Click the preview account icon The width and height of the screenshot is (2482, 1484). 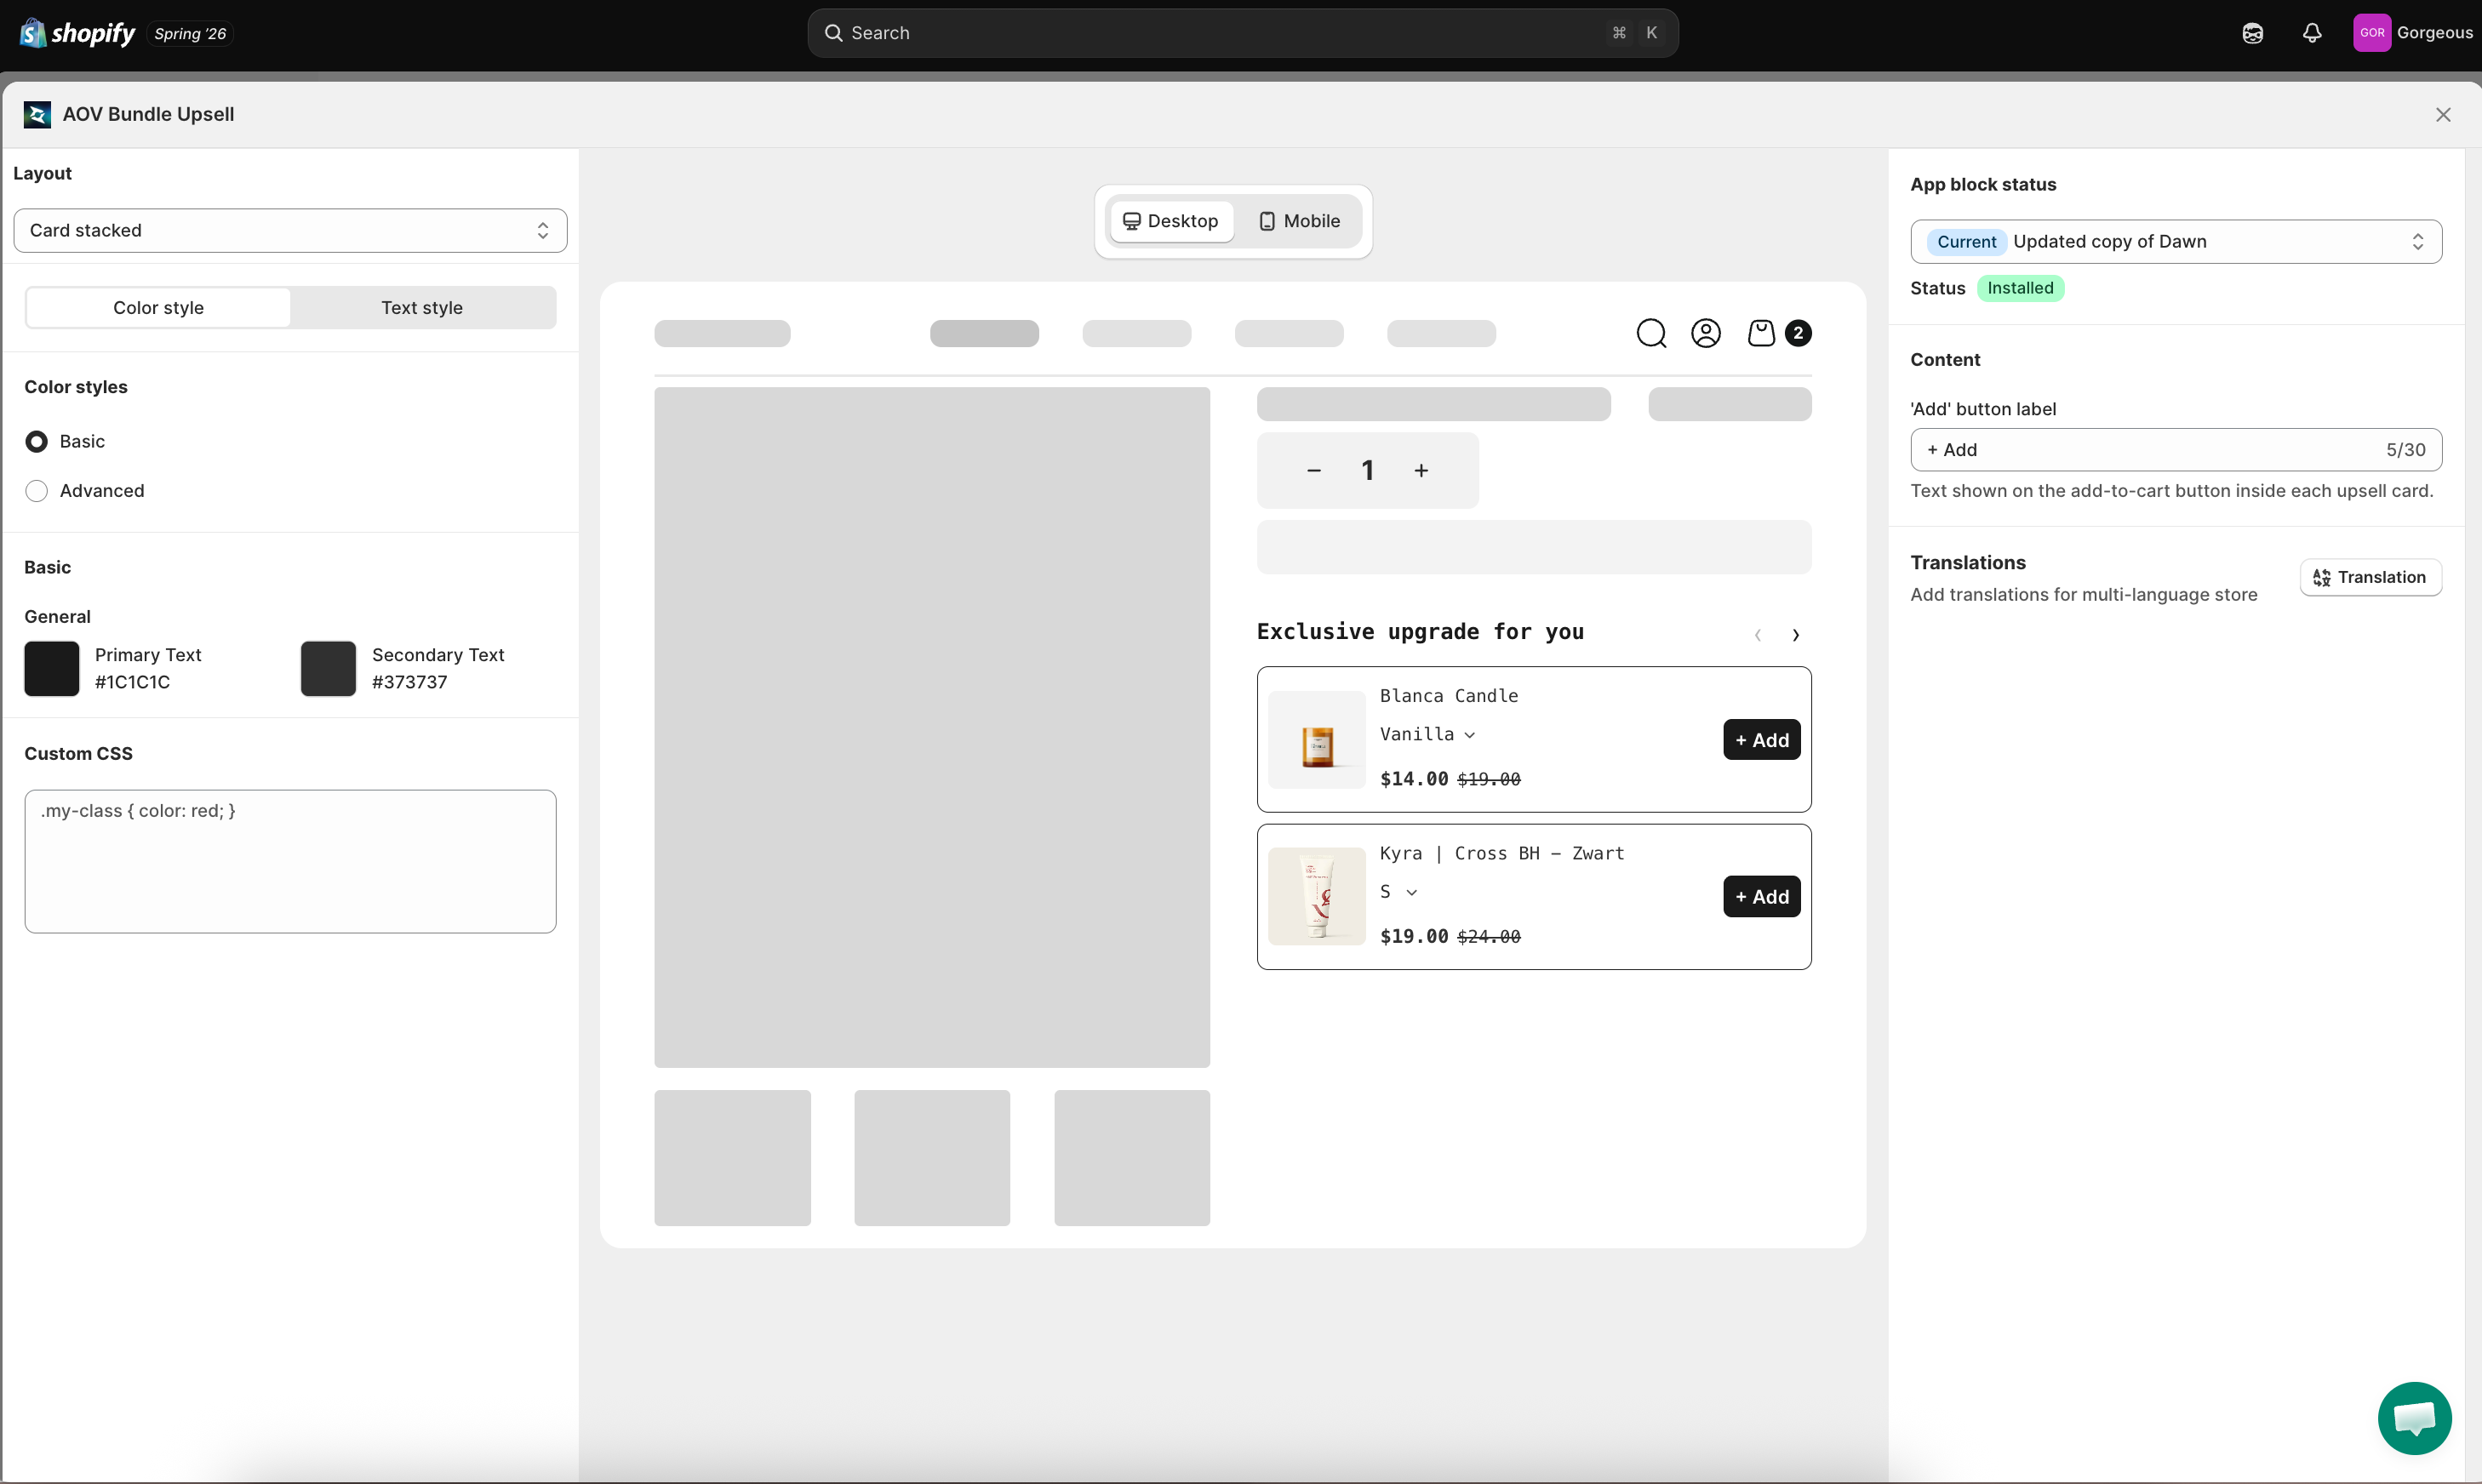1706,333
